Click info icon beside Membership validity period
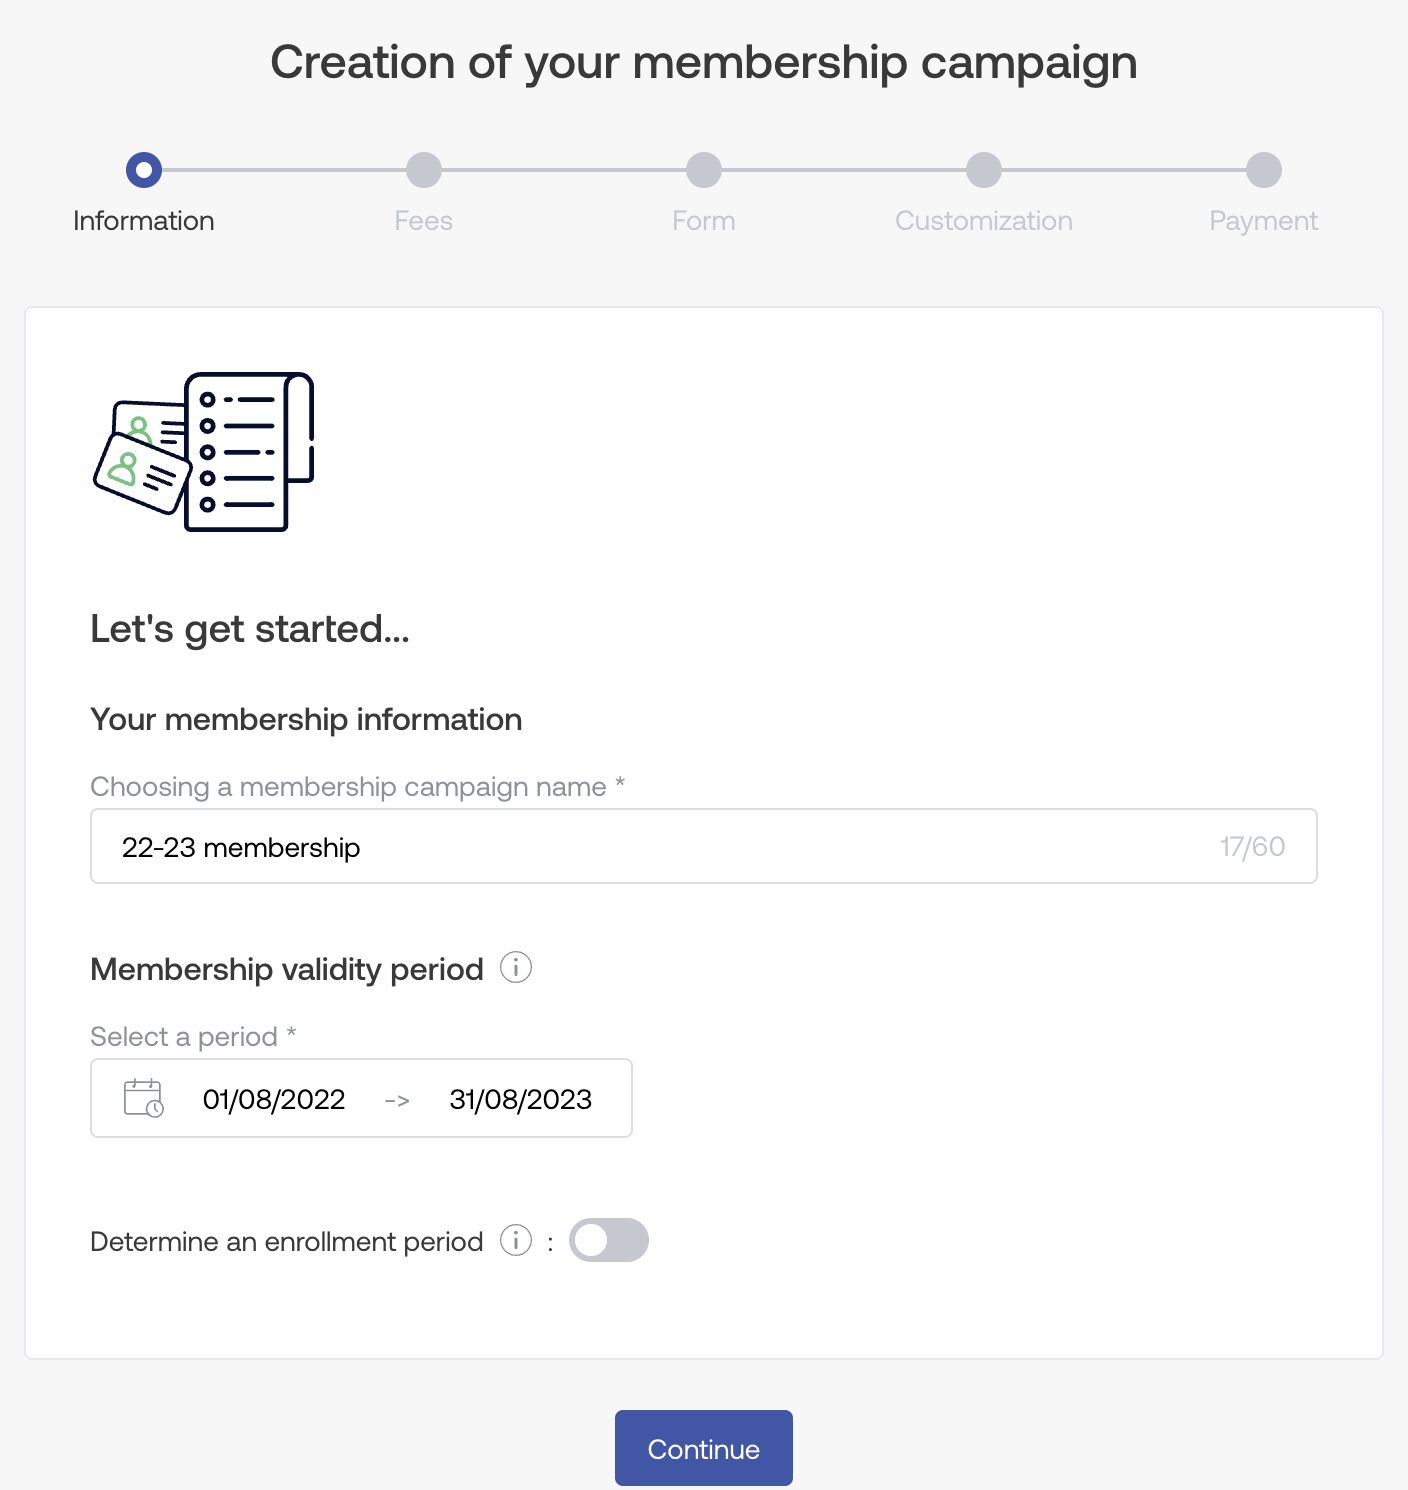The height and width of the screenshot is (1490, 1408). pyautogui.click(x=516, y=968)
